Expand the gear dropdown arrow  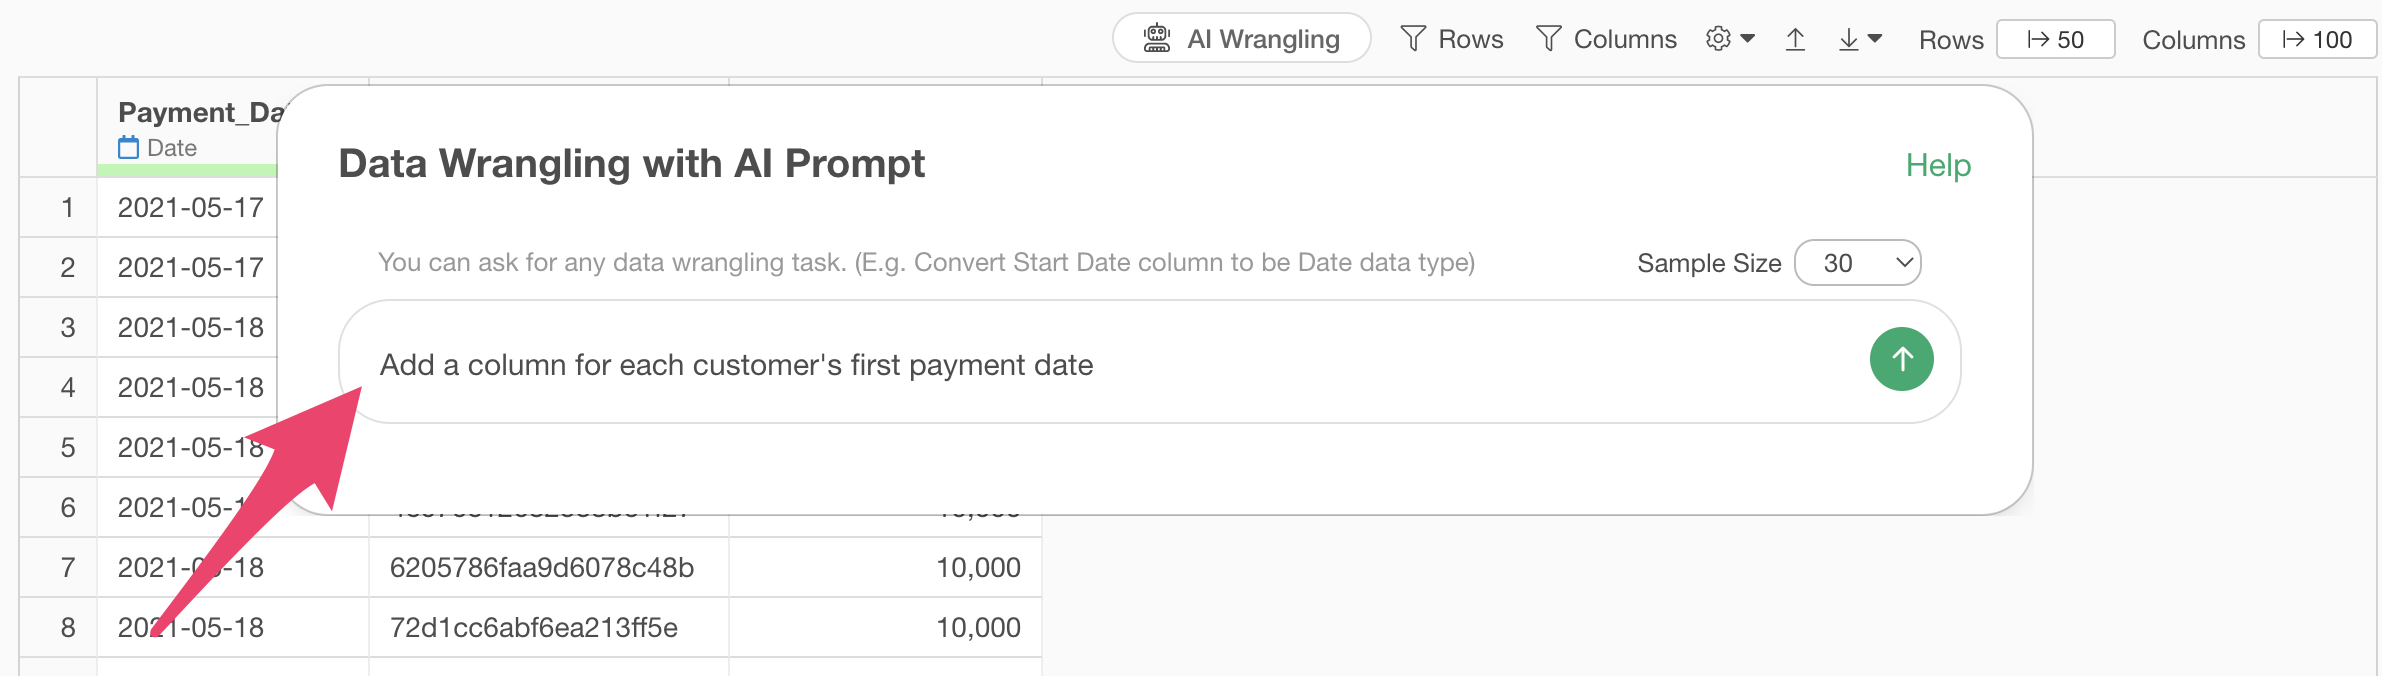pyautogui.click(x=1748, y=39)
